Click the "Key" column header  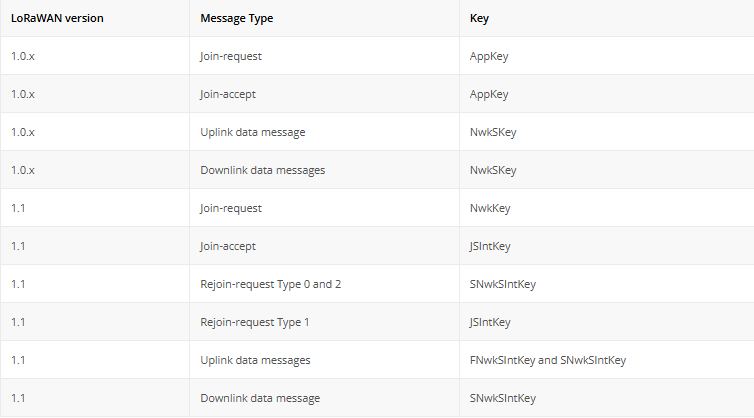(479, 19)
